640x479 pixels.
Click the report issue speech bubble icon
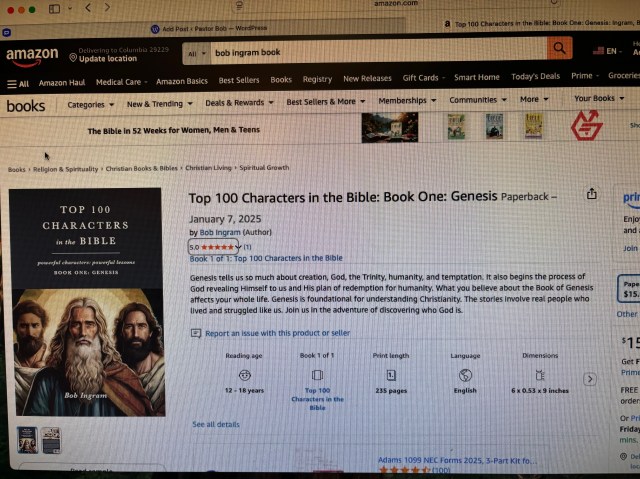point(196,333)
